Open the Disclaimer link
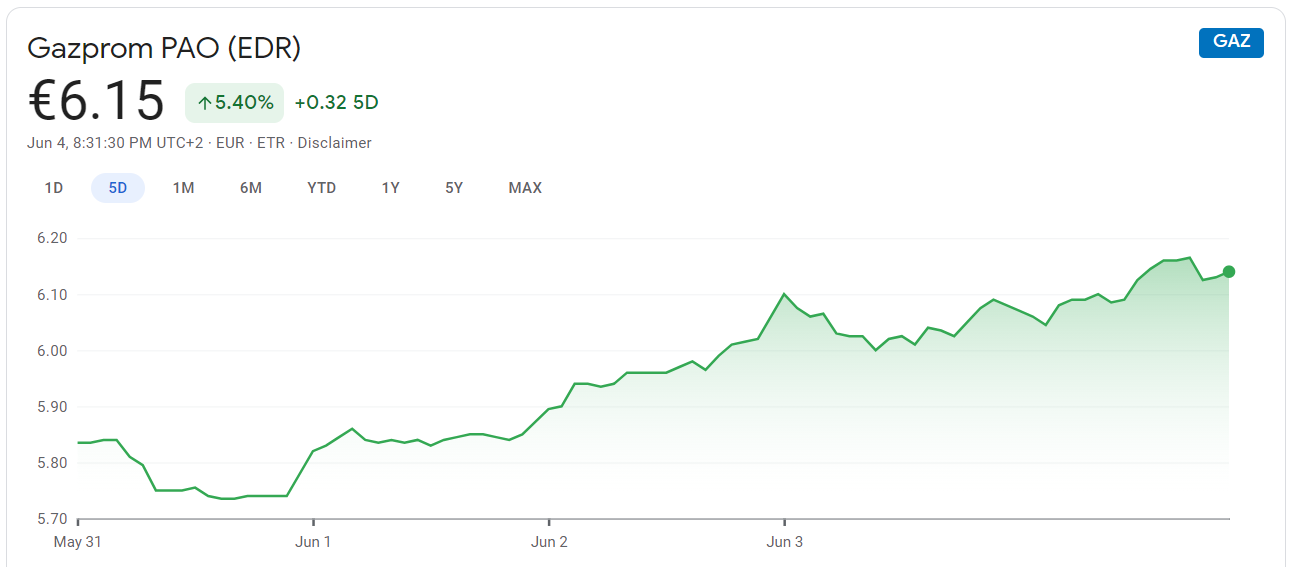 [334, 143]
